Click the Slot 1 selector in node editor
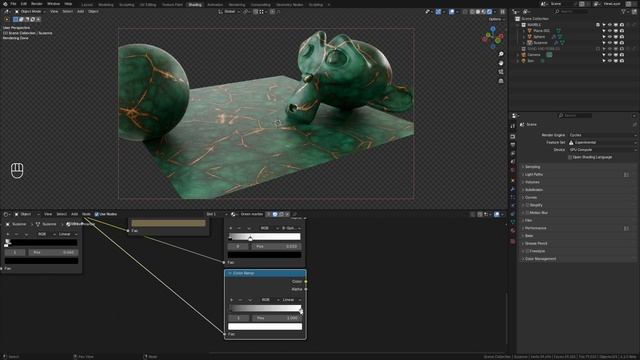 (217, 214)
